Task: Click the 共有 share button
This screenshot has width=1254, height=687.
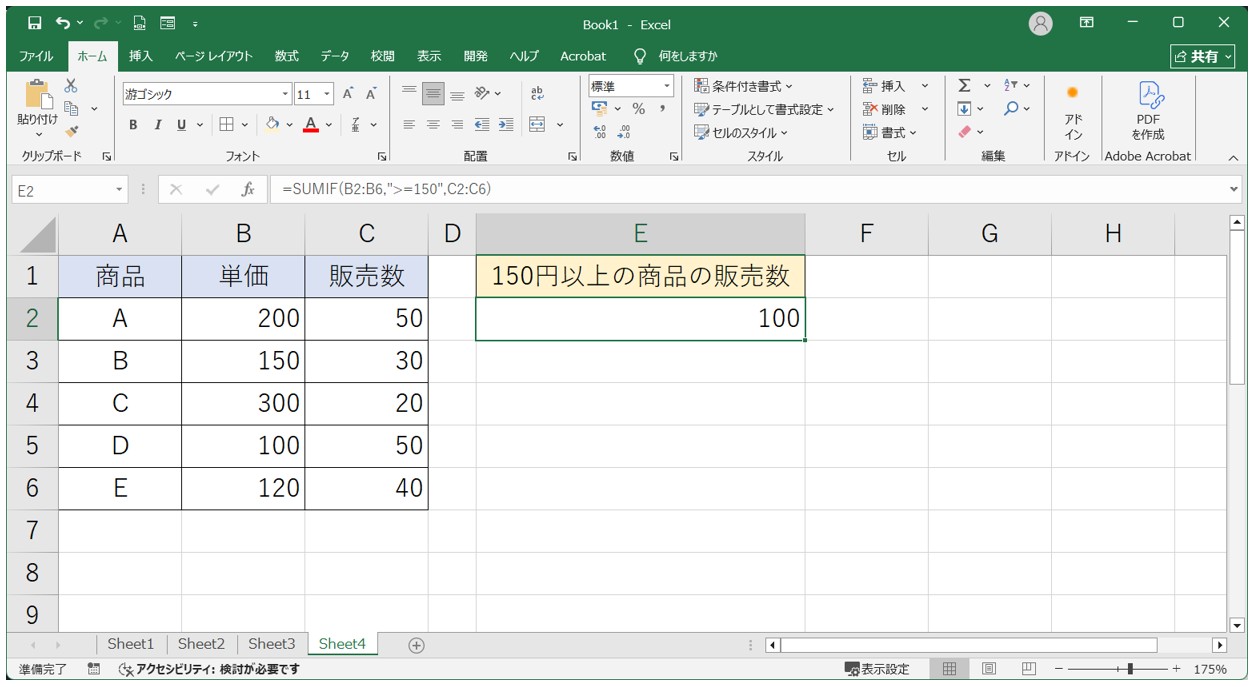Action: click(1201, 56)
